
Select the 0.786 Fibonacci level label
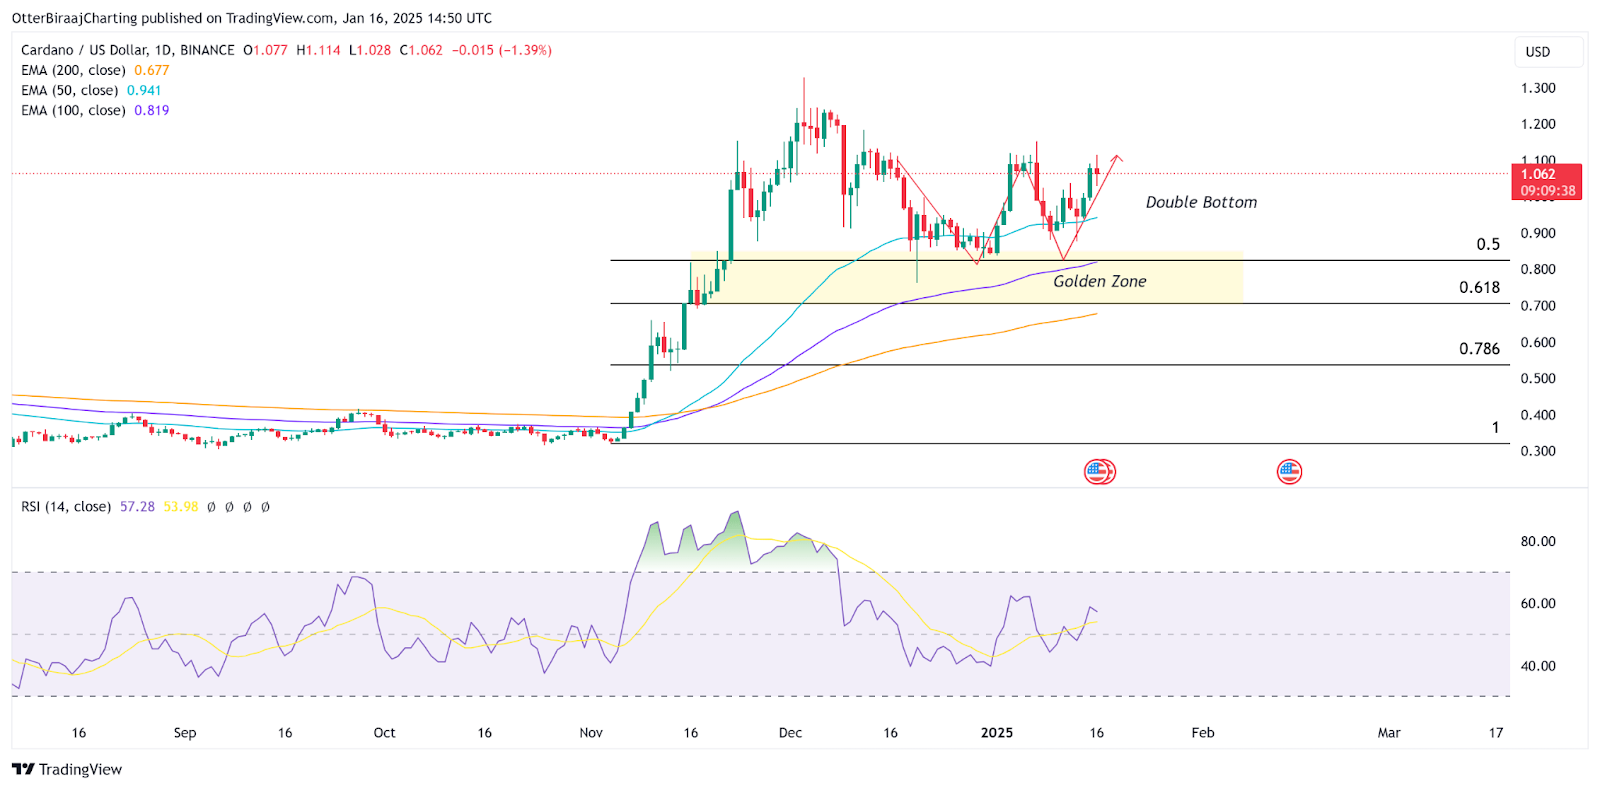coord(1479,349)
